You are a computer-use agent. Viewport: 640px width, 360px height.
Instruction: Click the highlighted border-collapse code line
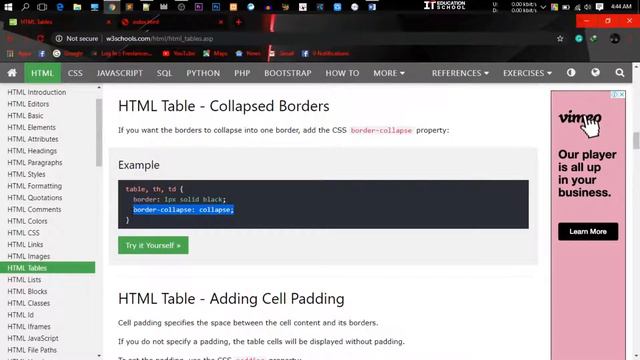click(183, 210)
